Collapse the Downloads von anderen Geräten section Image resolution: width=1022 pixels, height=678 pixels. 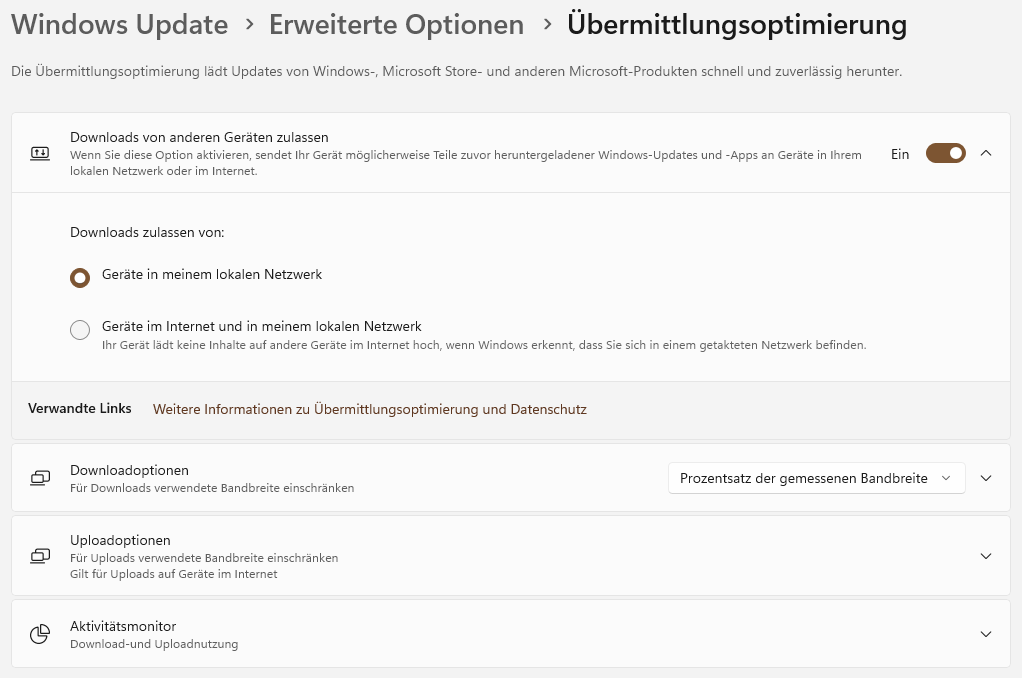click(x=986, y=153)
